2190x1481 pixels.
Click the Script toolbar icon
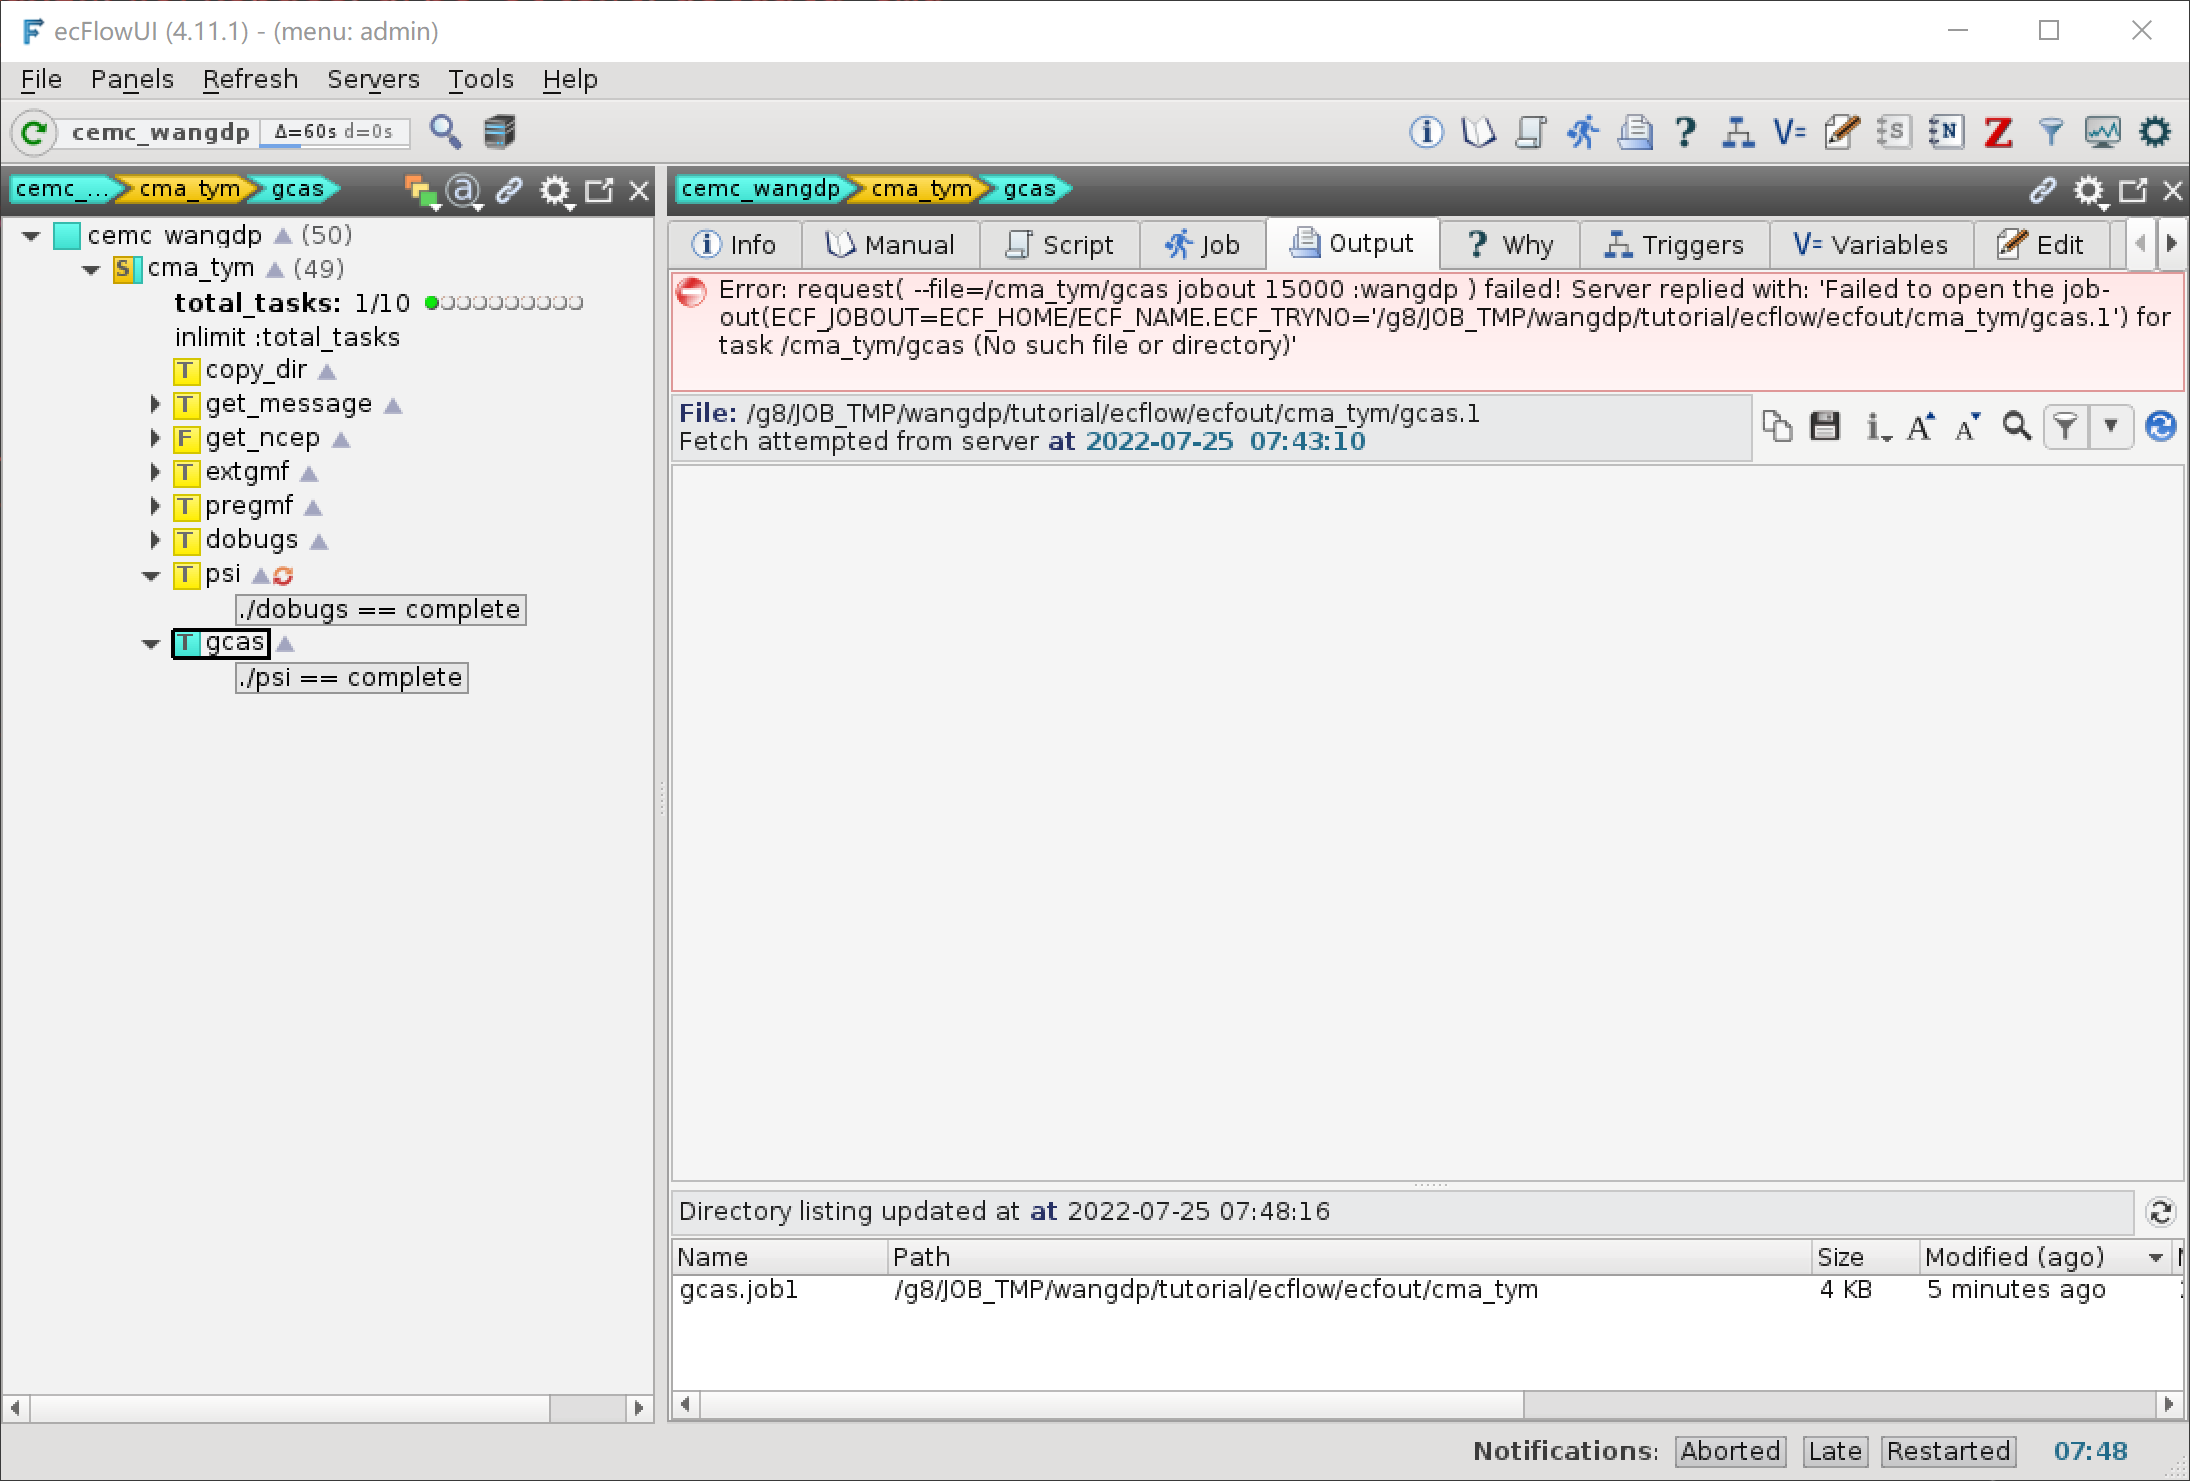(x=1530, y=132)
